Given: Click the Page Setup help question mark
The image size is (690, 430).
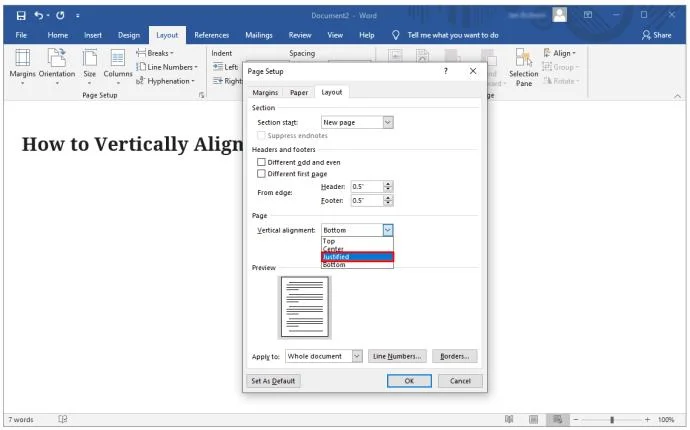Looking at the screenshot, I should point(446,71).
